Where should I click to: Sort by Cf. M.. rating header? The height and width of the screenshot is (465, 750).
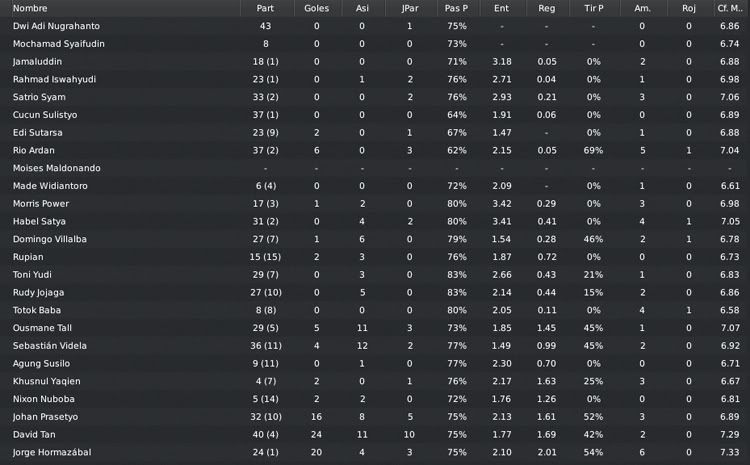[x=730, y=8]
